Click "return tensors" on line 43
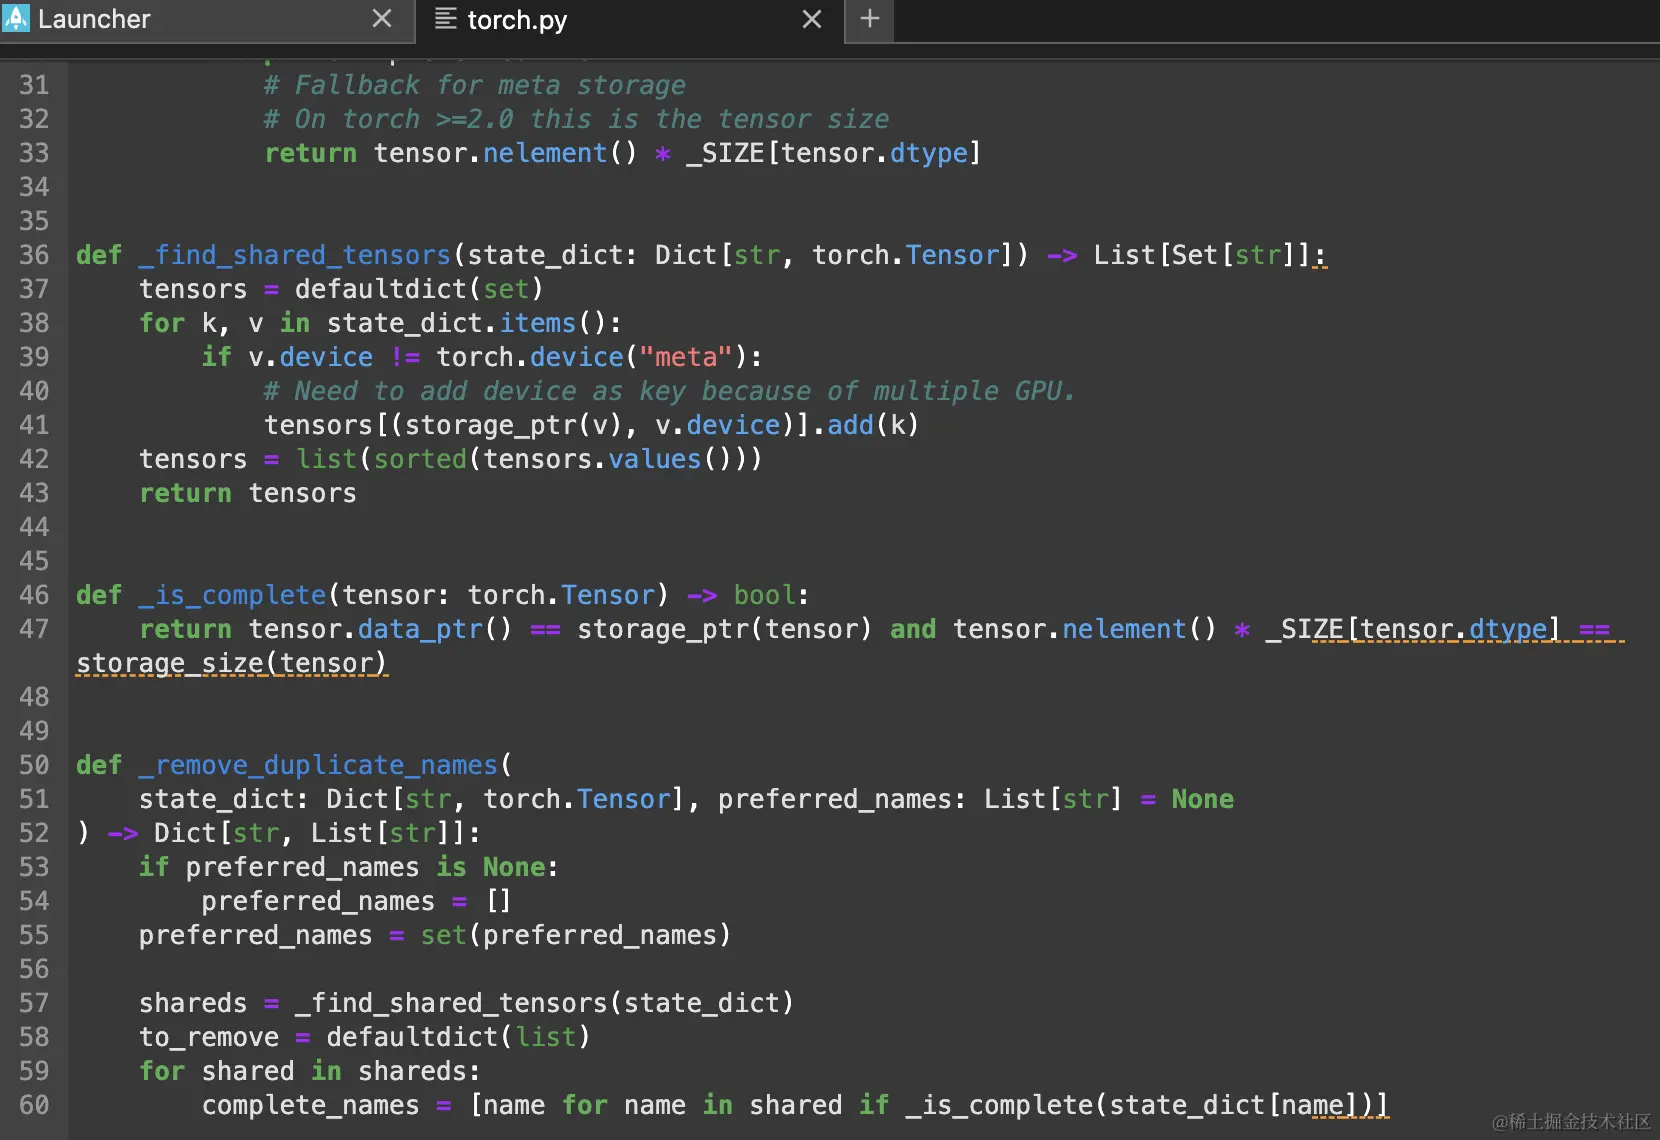Viewport: 1660px width, 1140px height. 248,493
